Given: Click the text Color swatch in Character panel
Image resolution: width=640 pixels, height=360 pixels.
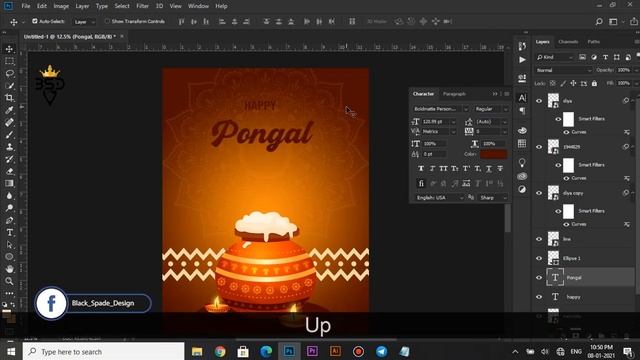Looking at the screenshot, I should point(493,154).
